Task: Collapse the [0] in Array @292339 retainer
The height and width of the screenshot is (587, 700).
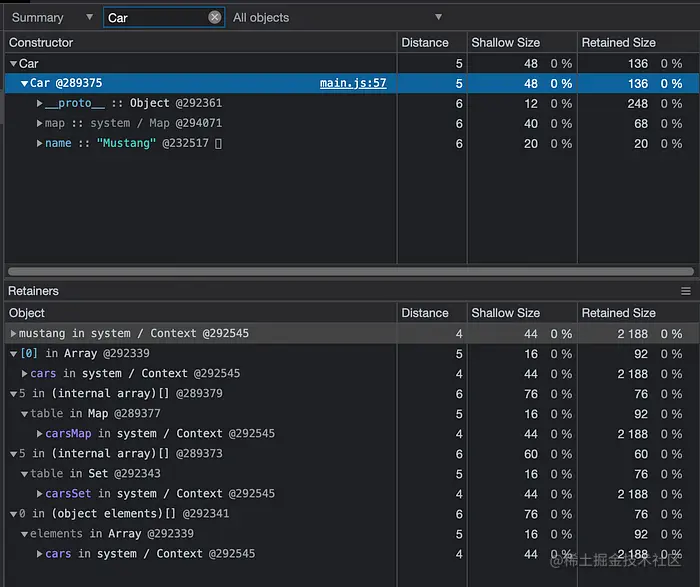Action: click(13, 354)
